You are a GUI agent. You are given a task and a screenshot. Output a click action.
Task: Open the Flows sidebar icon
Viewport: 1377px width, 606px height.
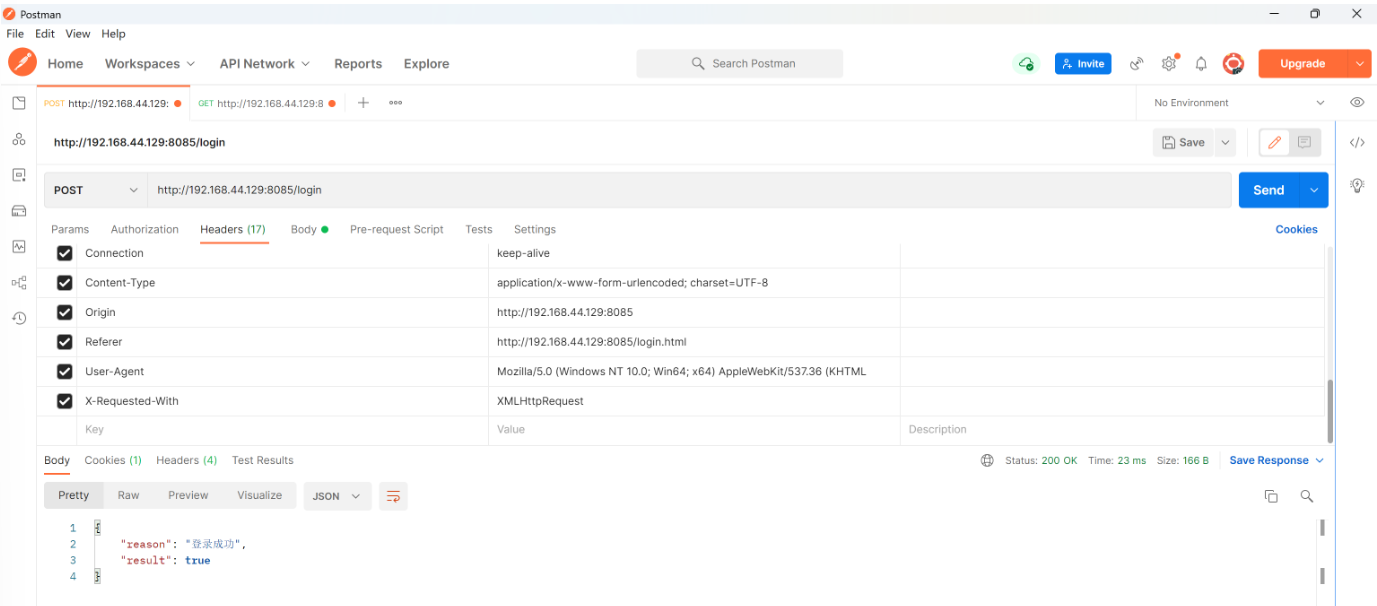18,283
